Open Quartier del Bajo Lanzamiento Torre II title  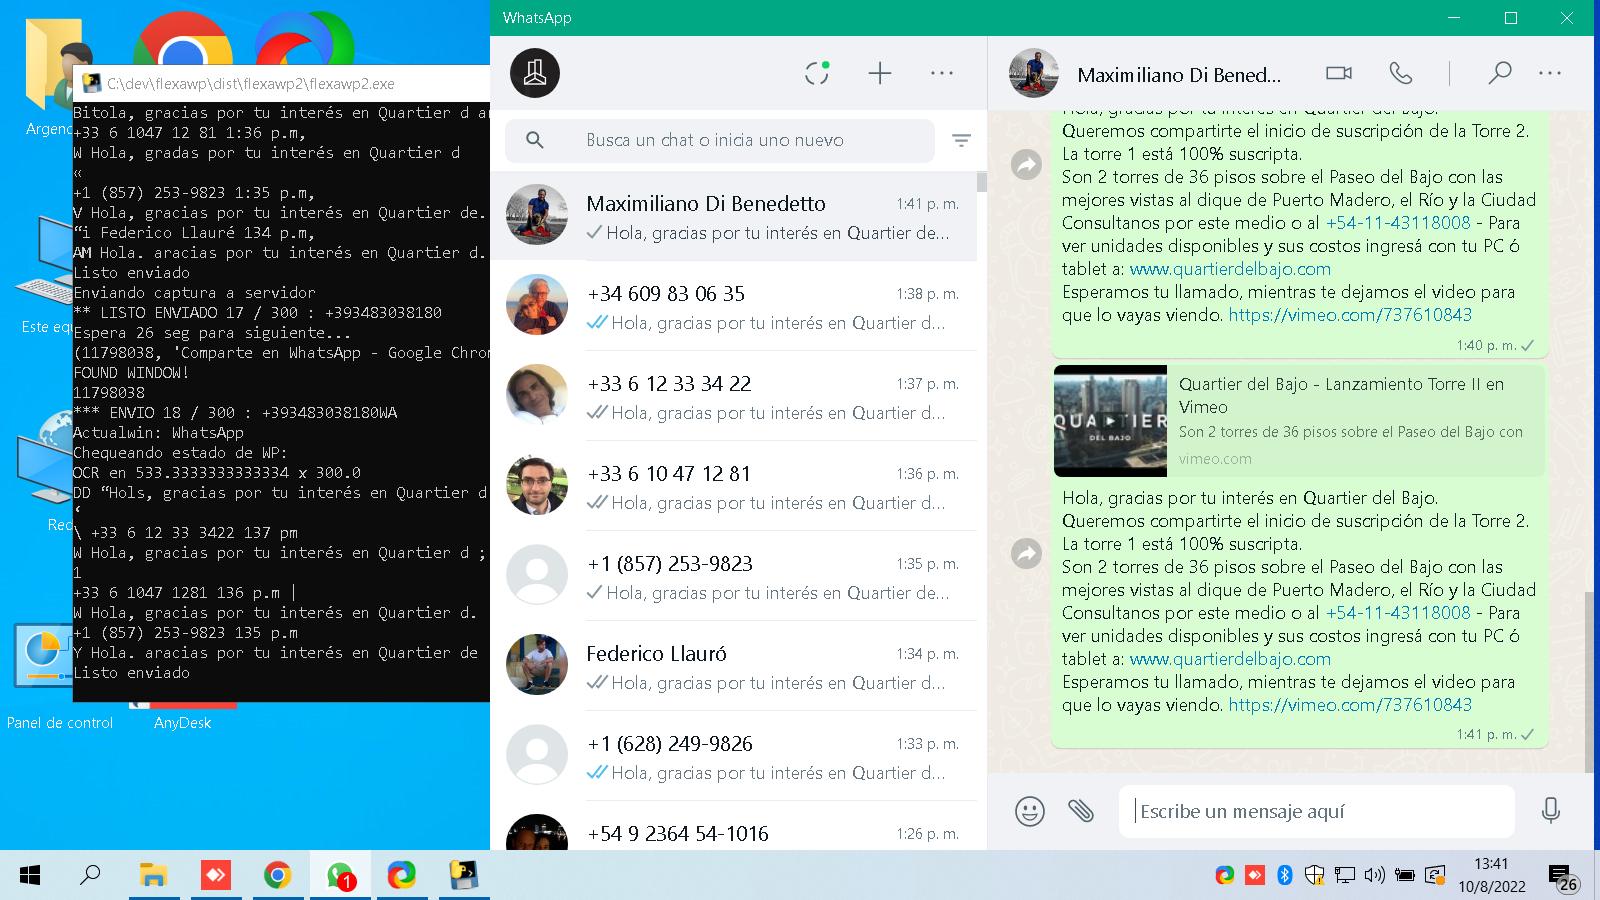[x=1341, y=395]
